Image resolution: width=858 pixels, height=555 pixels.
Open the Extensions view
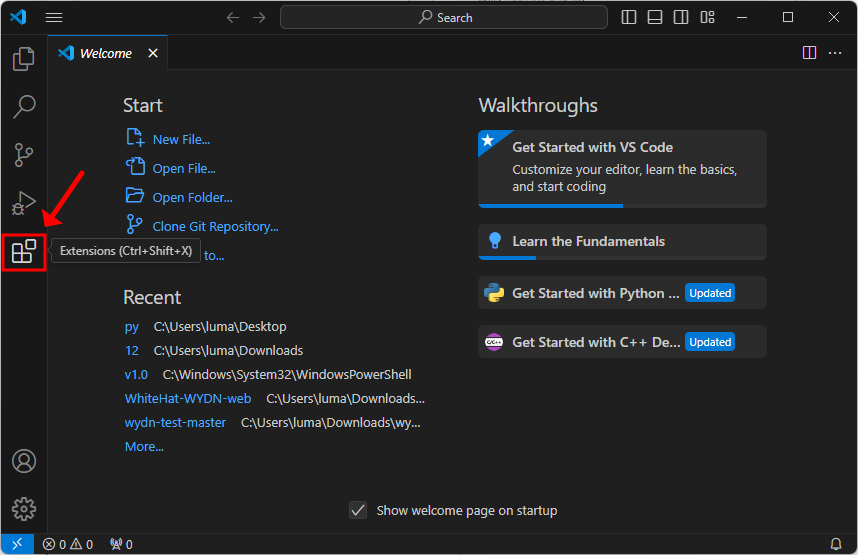24,251
